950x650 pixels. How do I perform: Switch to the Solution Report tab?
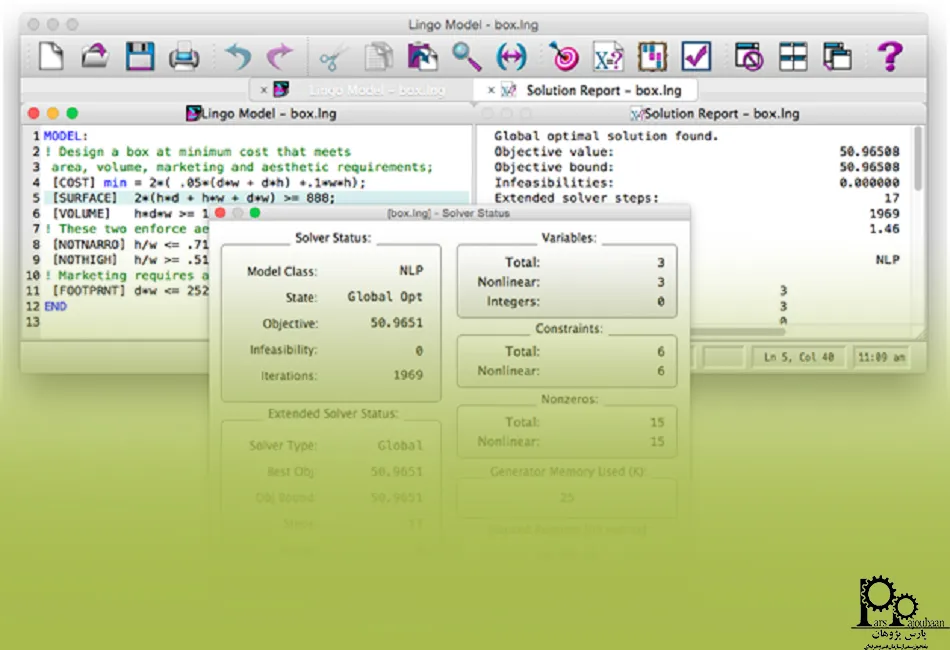pyautogui.click(x=603, y=90)
